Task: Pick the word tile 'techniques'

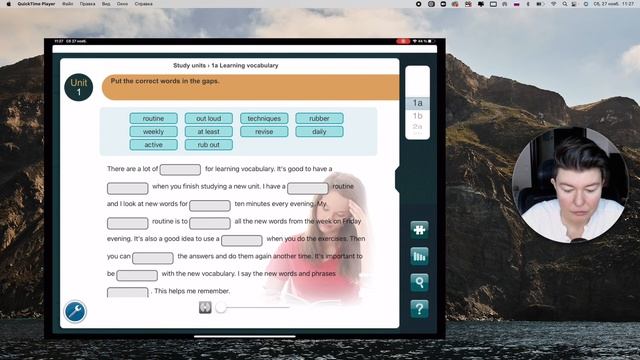Action: (x=264, y=118)
